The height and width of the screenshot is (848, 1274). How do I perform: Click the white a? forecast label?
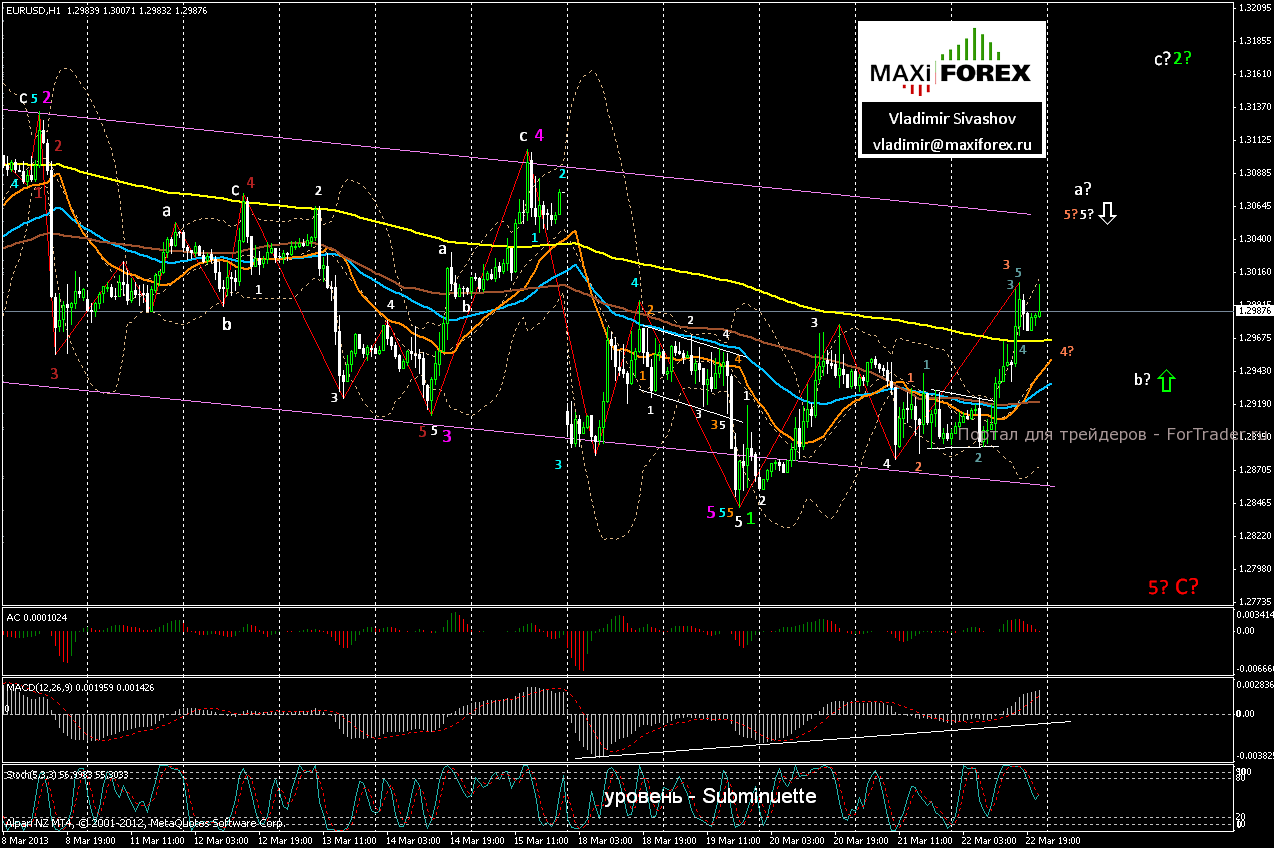1082,188
